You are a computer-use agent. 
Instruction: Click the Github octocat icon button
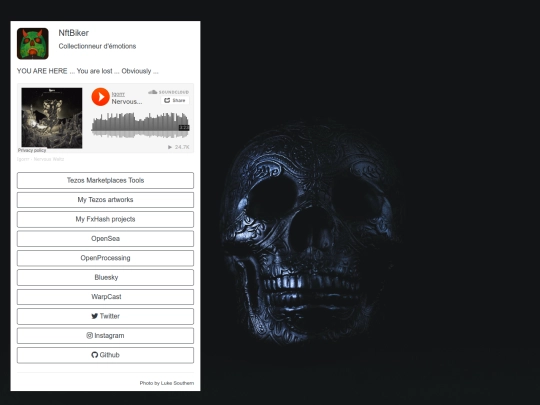105,355
